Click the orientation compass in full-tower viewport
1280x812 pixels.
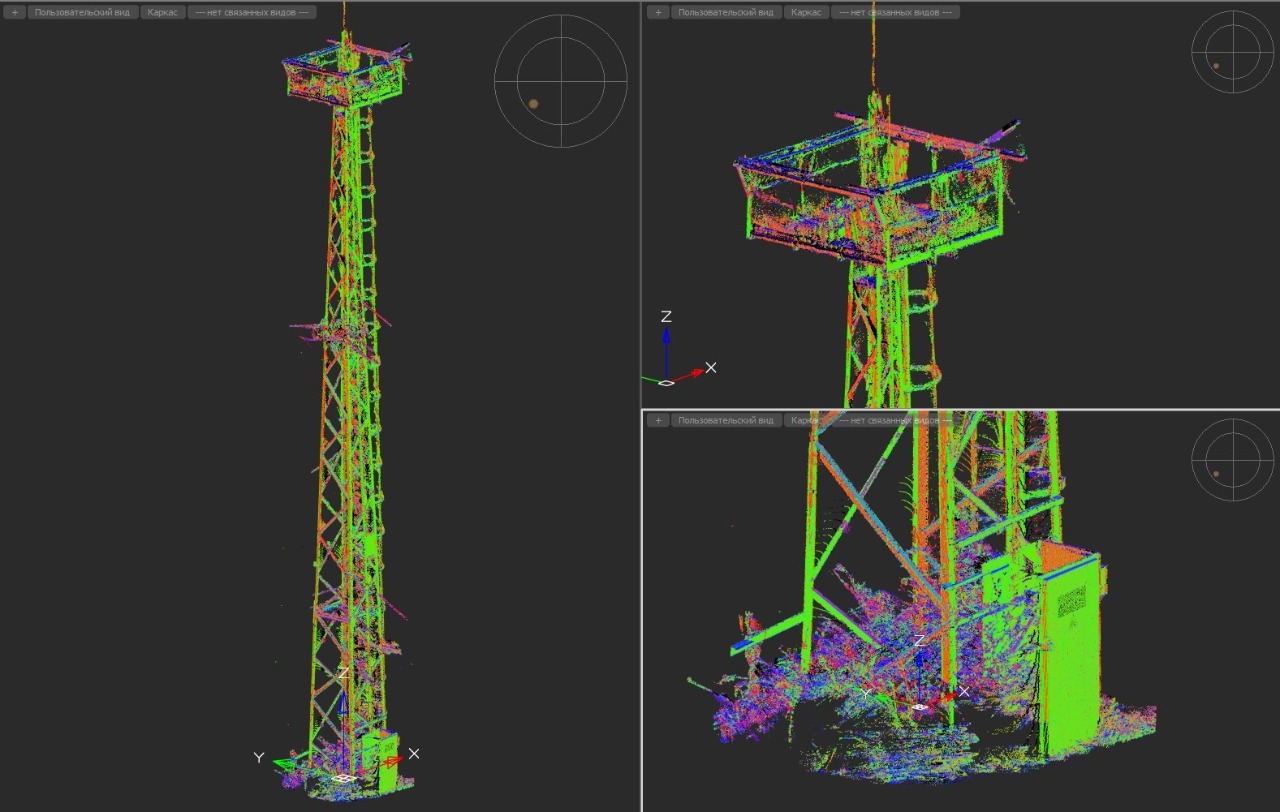pos(560,81)
